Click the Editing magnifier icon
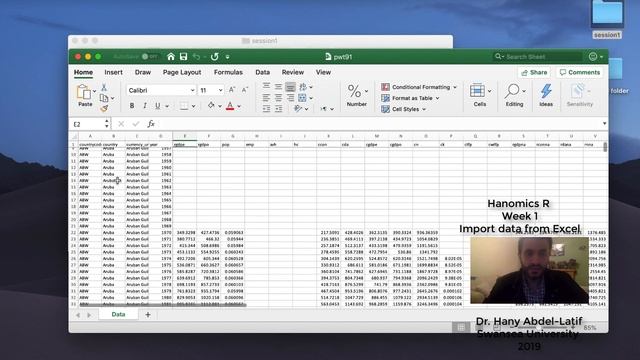Image resolution: width=640 pixels, height=360 pixels. click(x=512, y=91)
